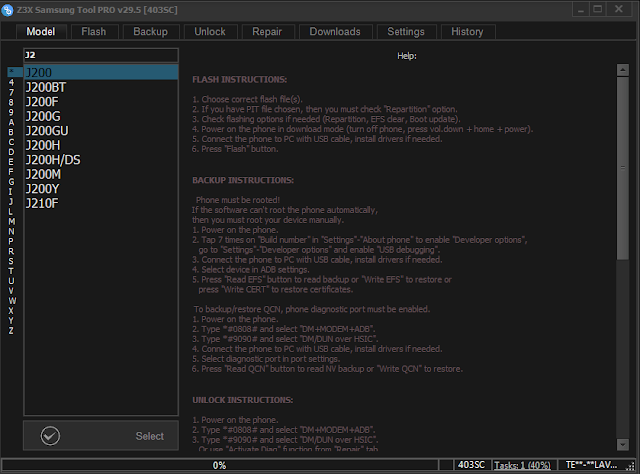Select J200GU in the model list
The height and width of the screenshot is (474, 640).
pyautogui.click(x=101, y=131)
